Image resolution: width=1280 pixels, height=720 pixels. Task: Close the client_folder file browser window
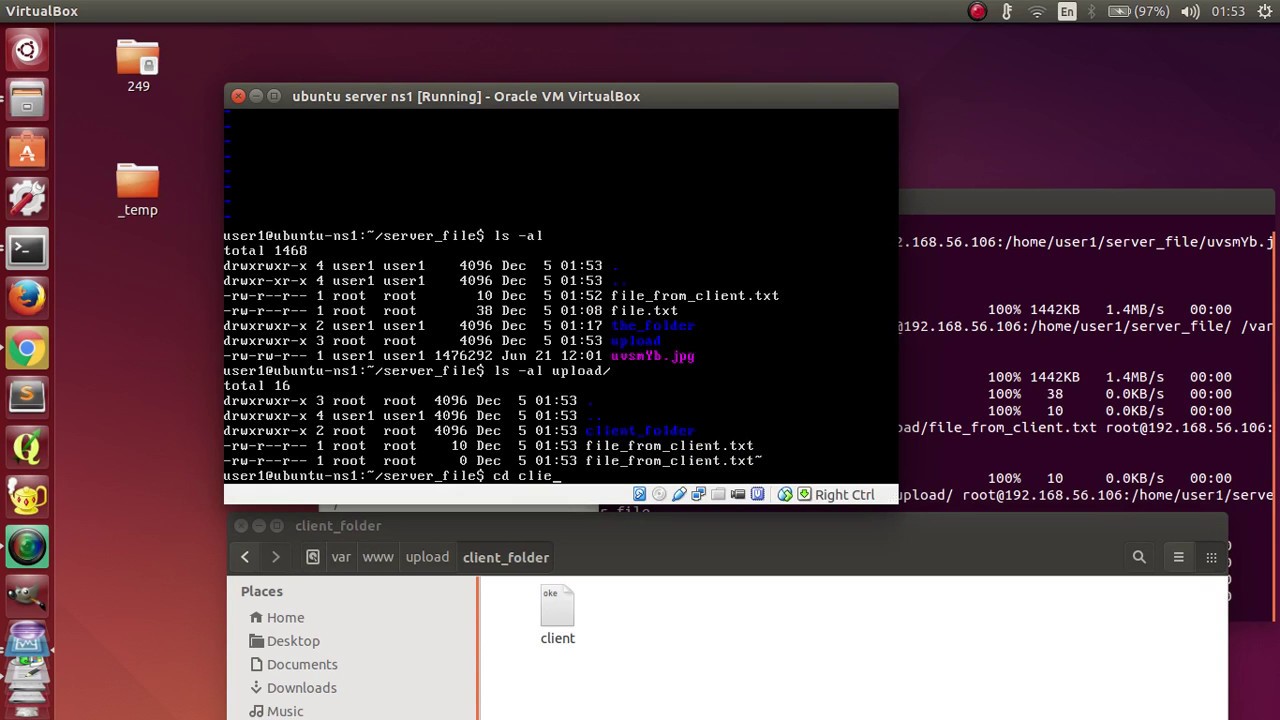241,525
